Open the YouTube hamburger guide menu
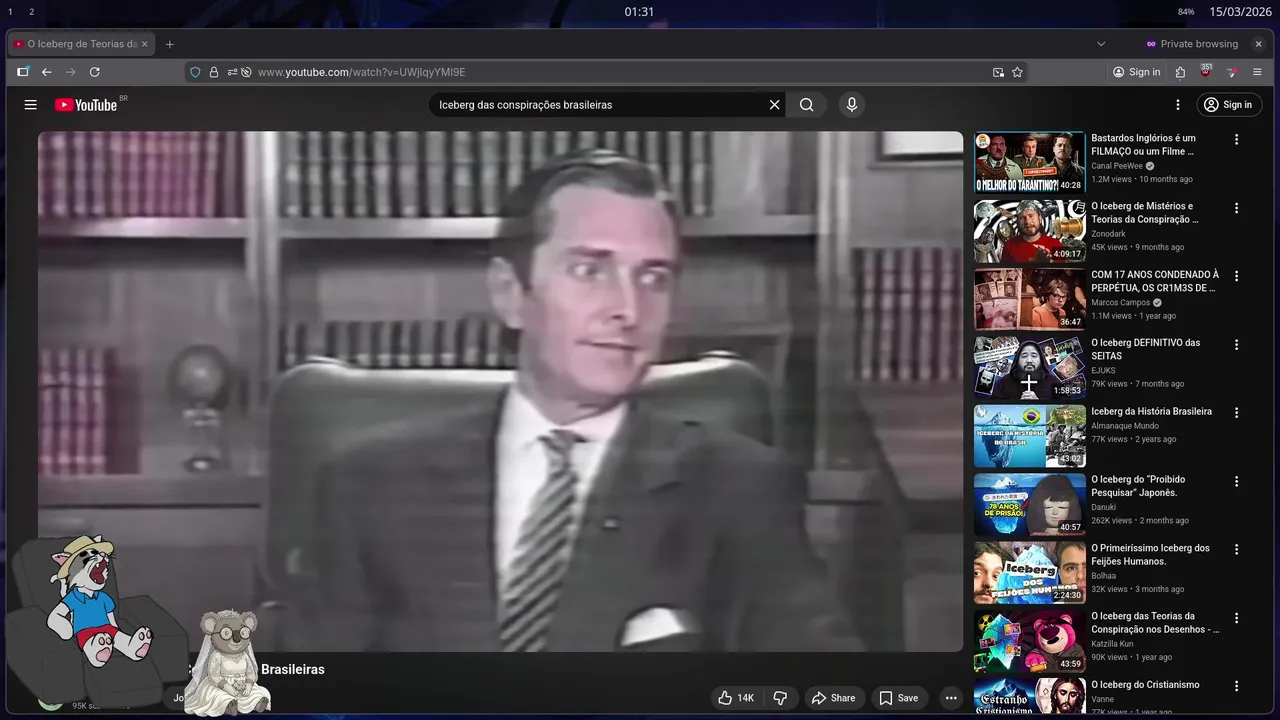Viewport: 1280px width, 720px height. [x=31, y=105]
